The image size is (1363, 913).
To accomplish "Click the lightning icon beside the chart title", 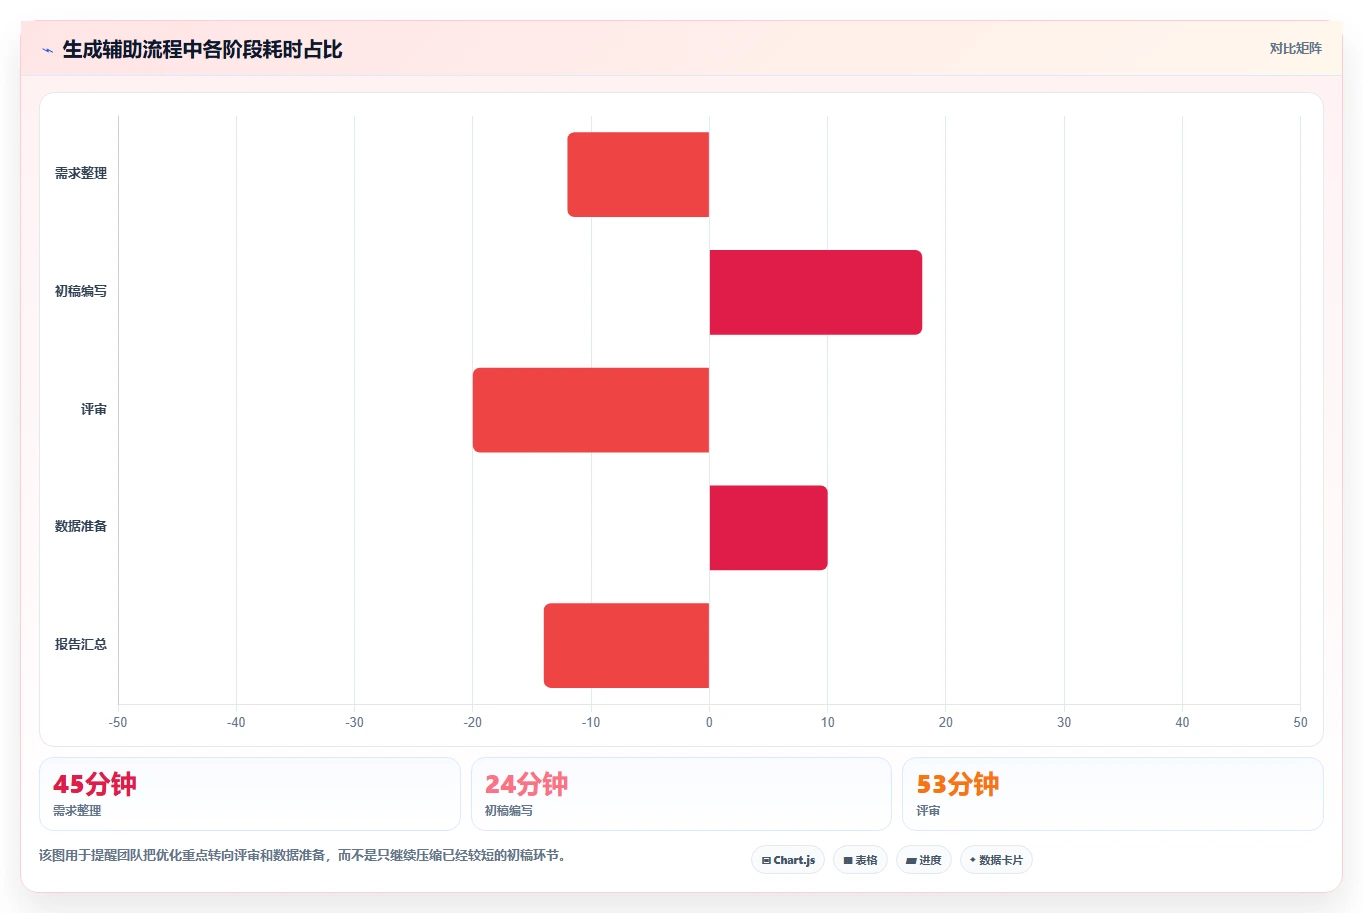I will click(x=47, y=50).
